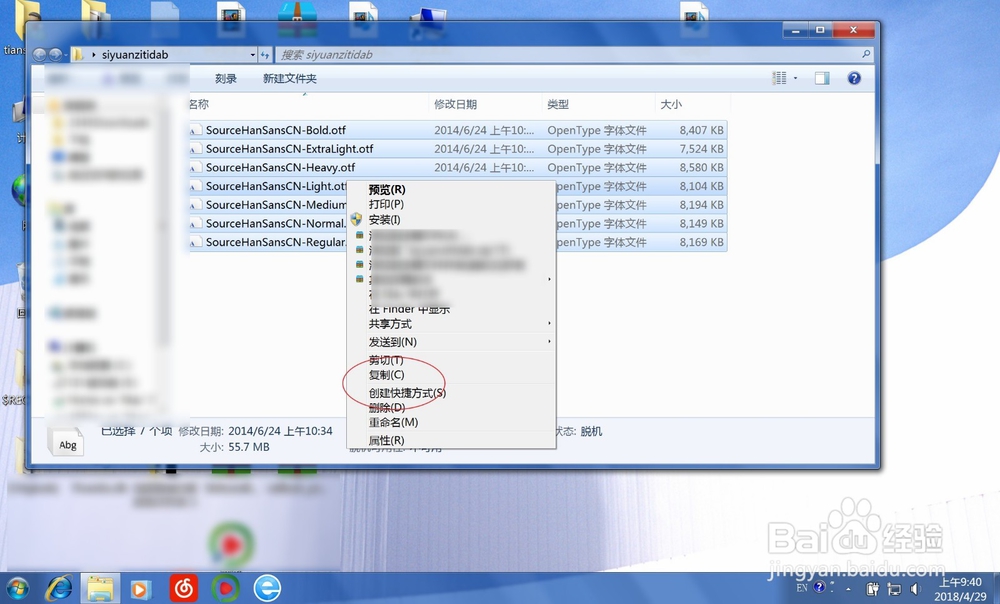
Task: Open Windows Start button
Action: point(17,588)
